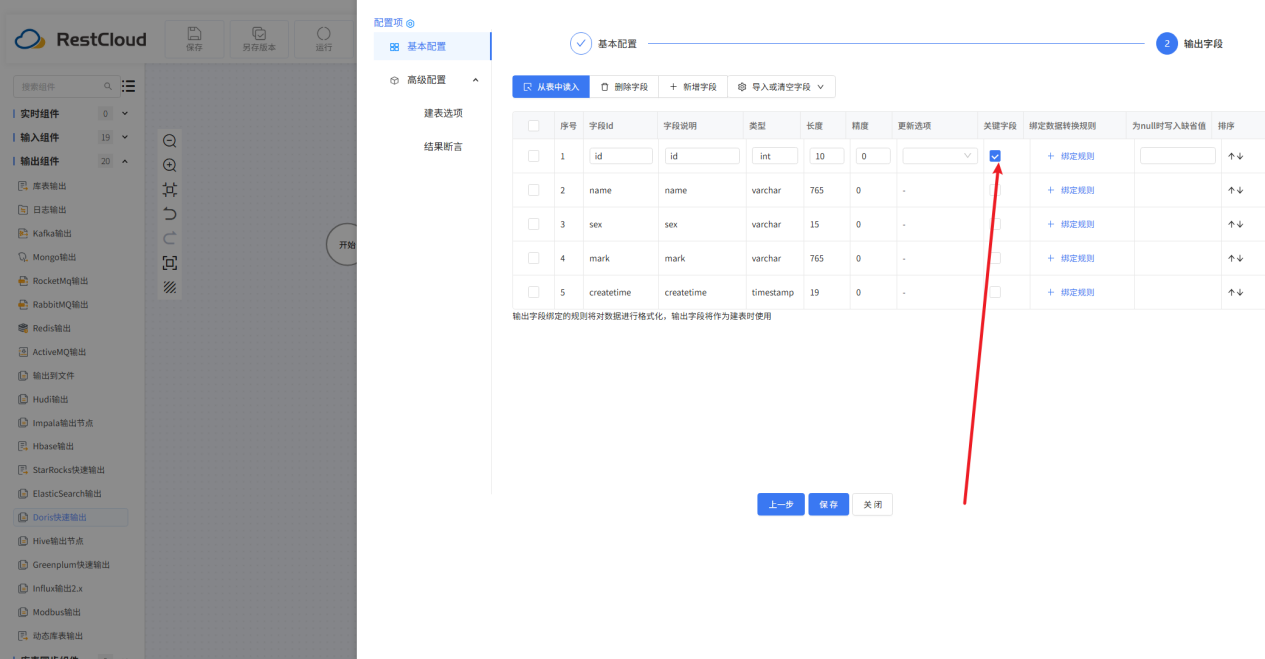The image size is (1265, 659).
Task: Open the 建表选项 menu item
Action: pos(443,113)
